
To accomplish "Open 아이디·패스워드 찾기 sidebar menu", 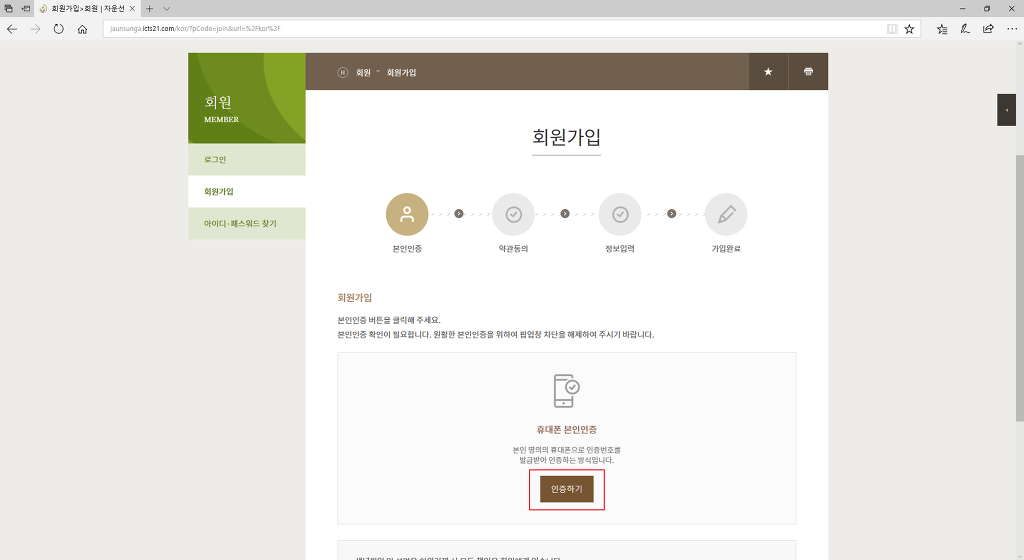I will tap(247, 223).
